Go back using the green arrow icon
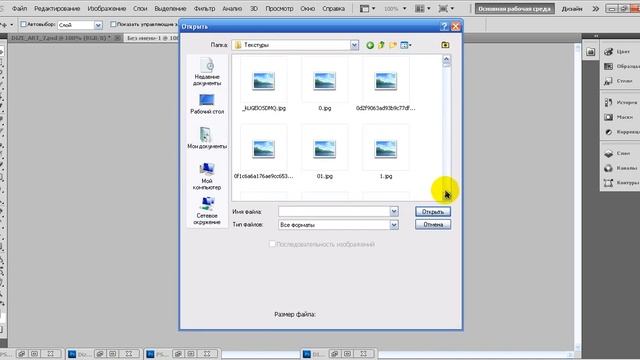The image size is (640, 360). (370, 45)
